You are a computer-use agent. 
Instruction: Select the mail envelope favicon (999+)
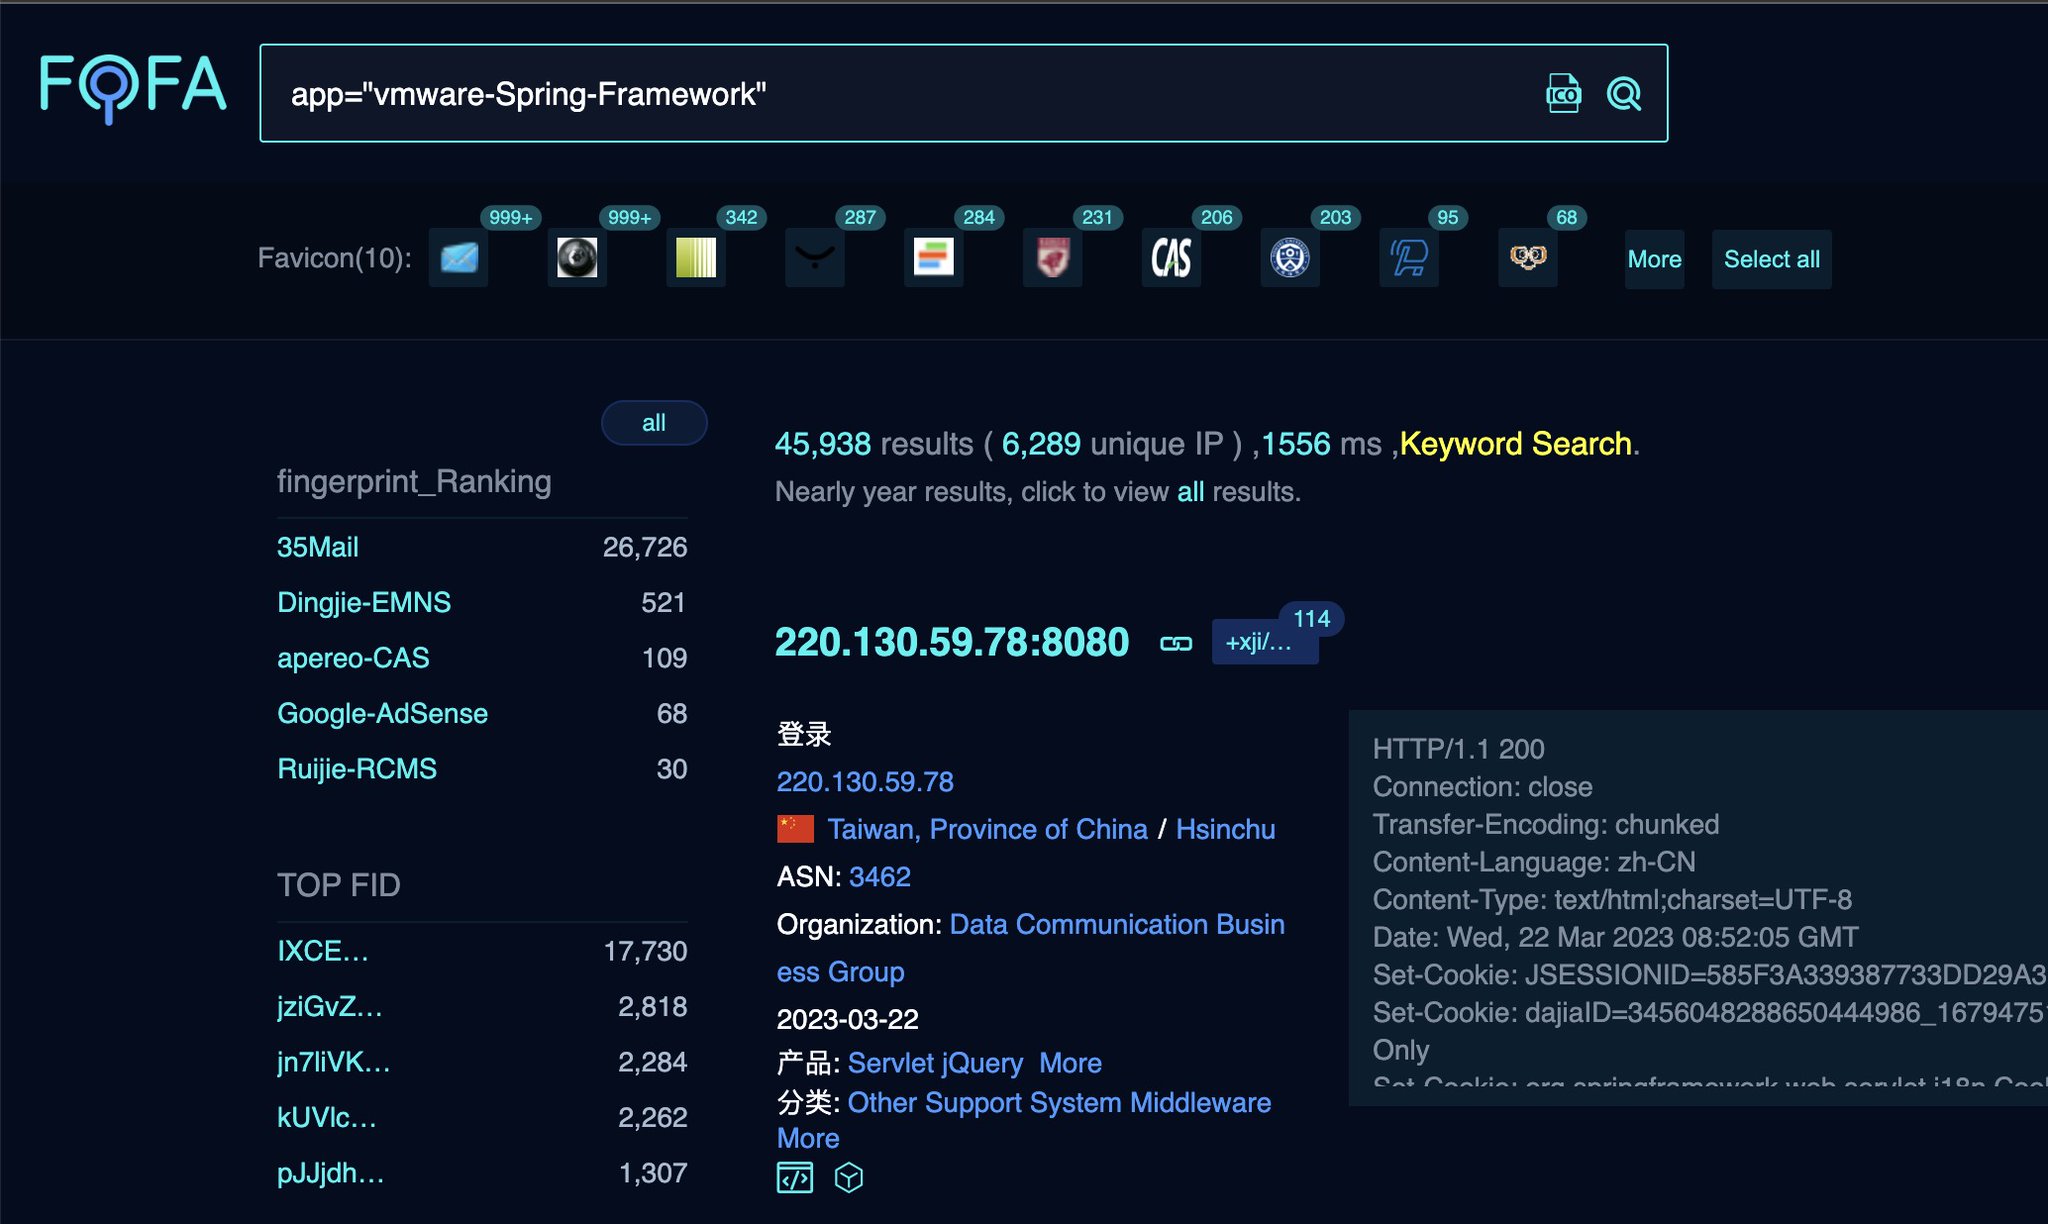click(x=458, y=258)
